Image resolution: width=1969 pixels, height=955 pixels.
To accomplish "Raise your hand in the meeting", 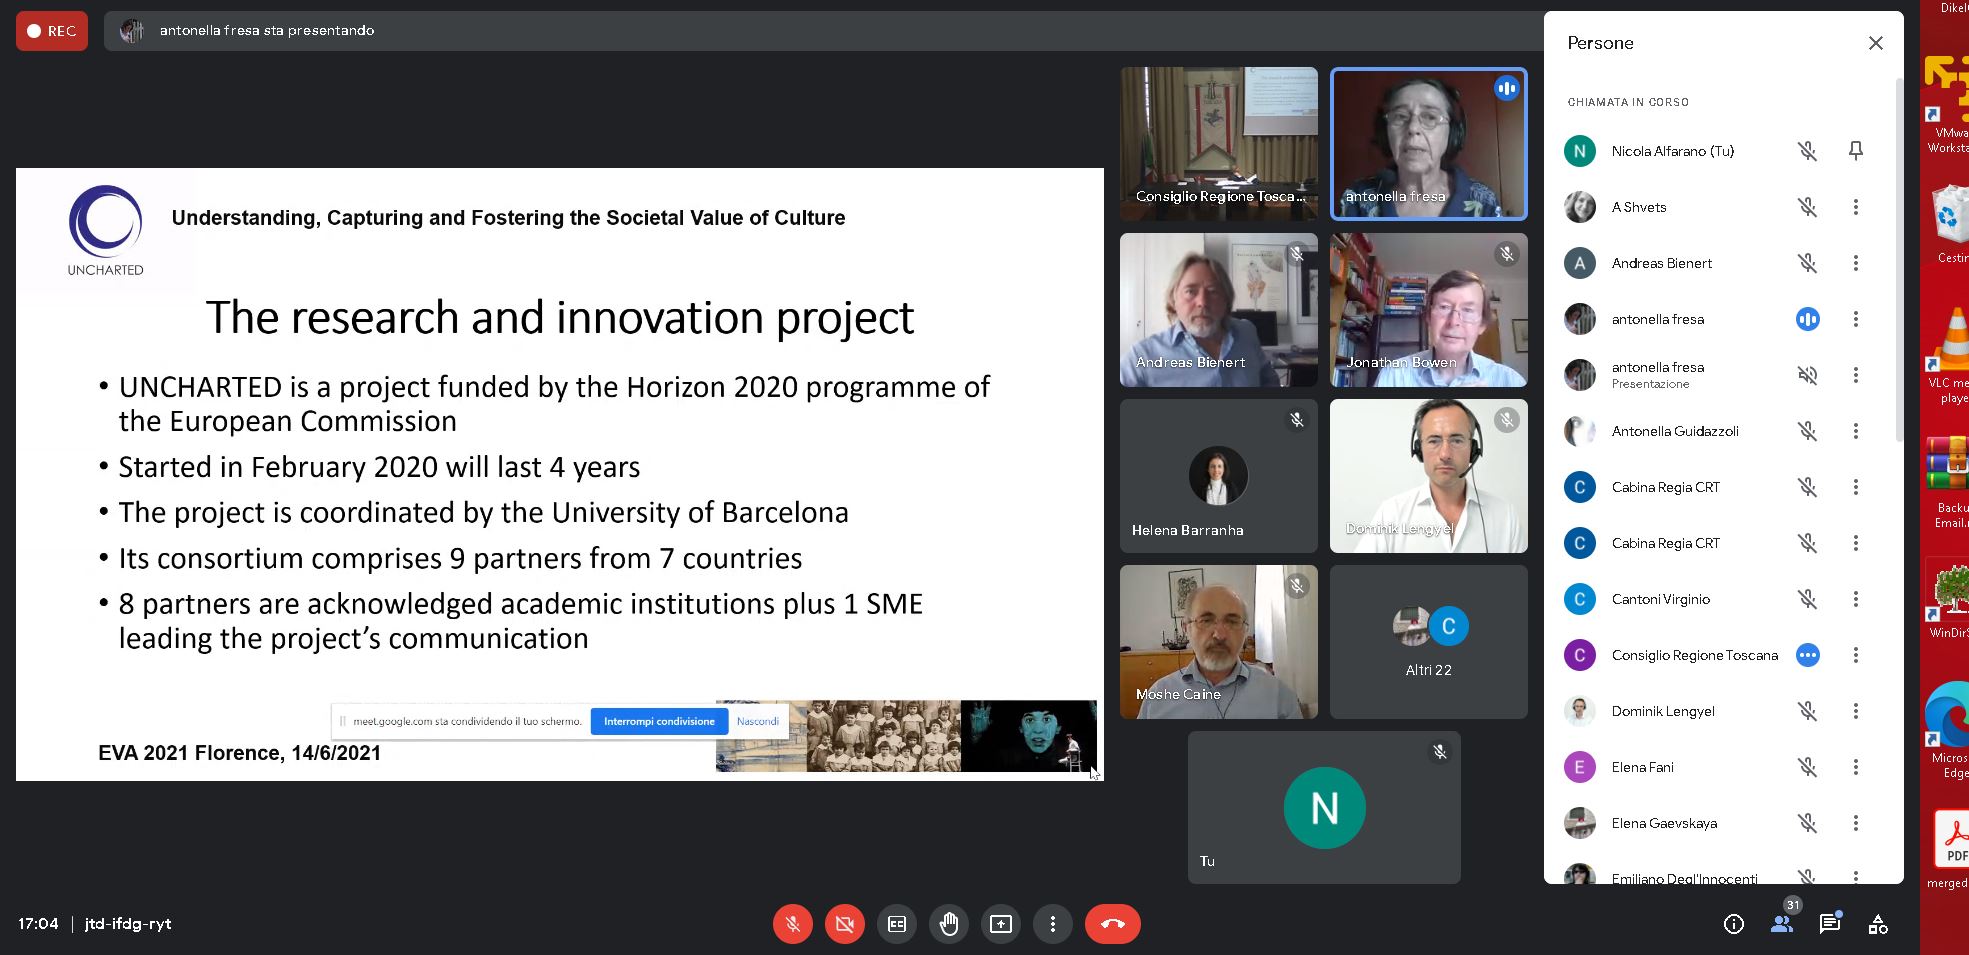I will [x=949, y=924].
